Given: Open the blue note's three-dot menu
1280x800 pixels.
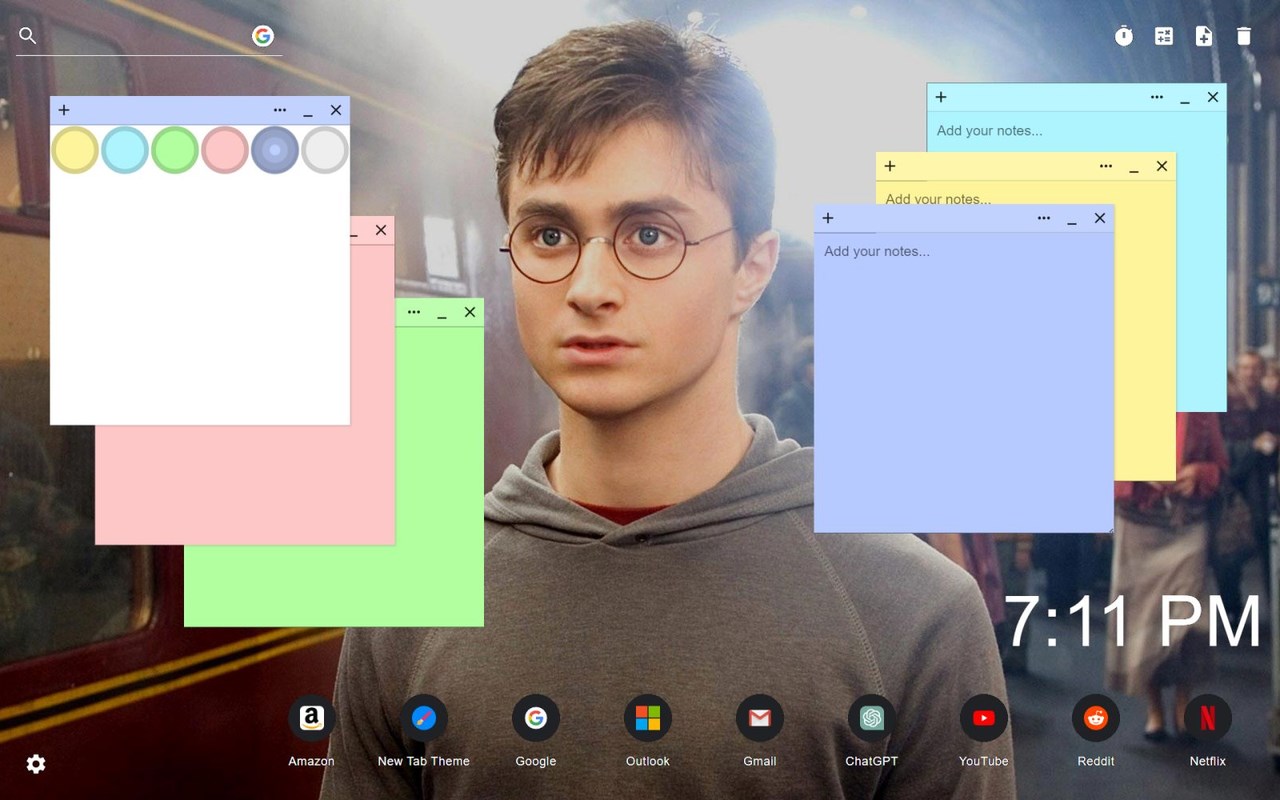Looking at the screenshot, I should pos(1044,218).
